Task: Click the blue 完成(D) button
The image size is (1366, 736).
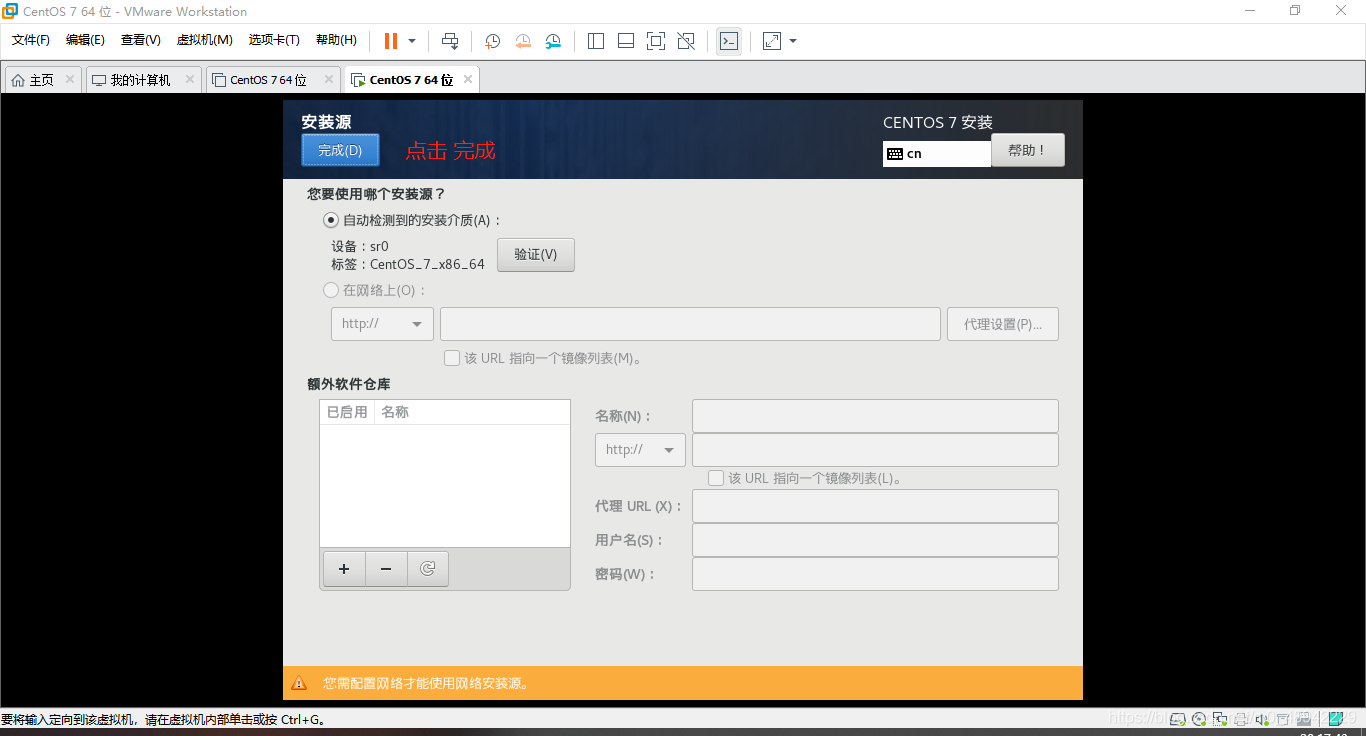Action: click(340, 150)
